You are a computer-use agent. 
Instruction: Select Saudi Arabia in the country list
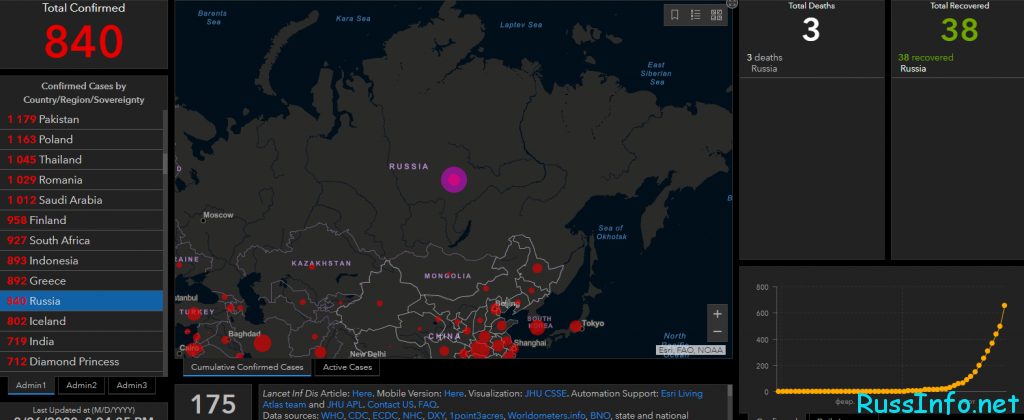click(x=82, y=200)
